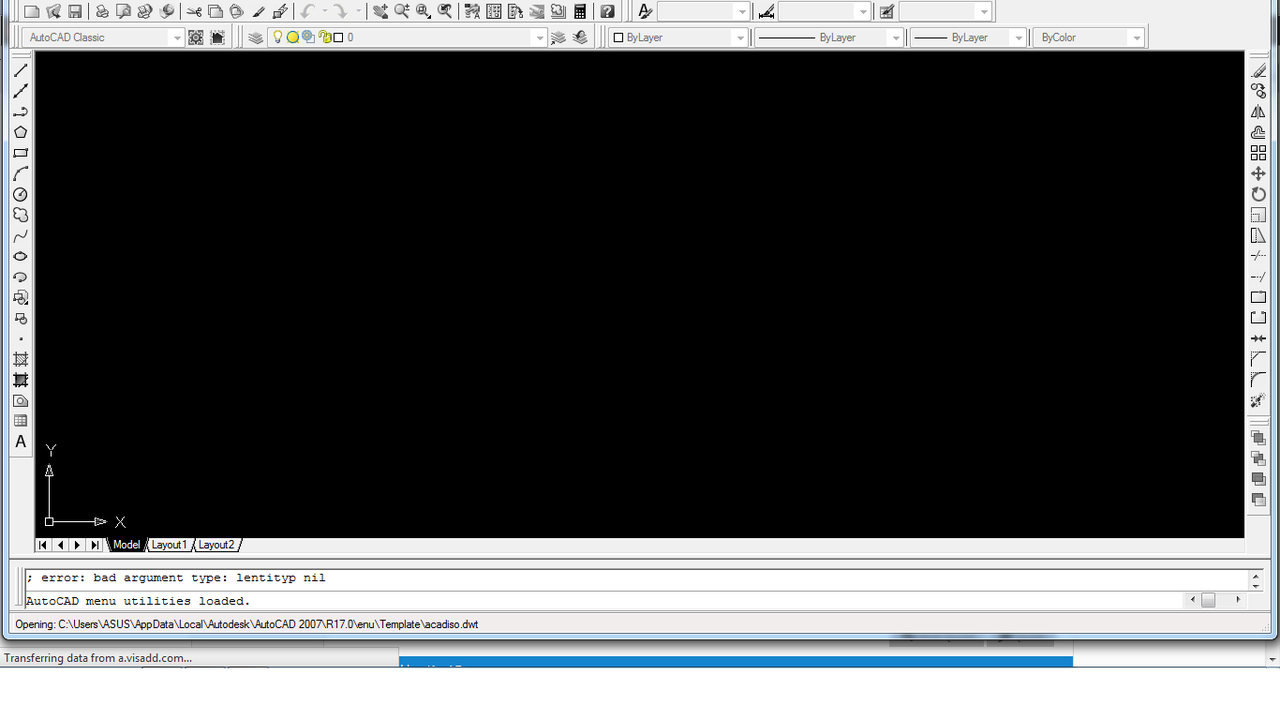Viewport: 1280px width, 720px height.
Task: Open the AutoCAD Classic workspace dropdown
Action: pos(177,38)
